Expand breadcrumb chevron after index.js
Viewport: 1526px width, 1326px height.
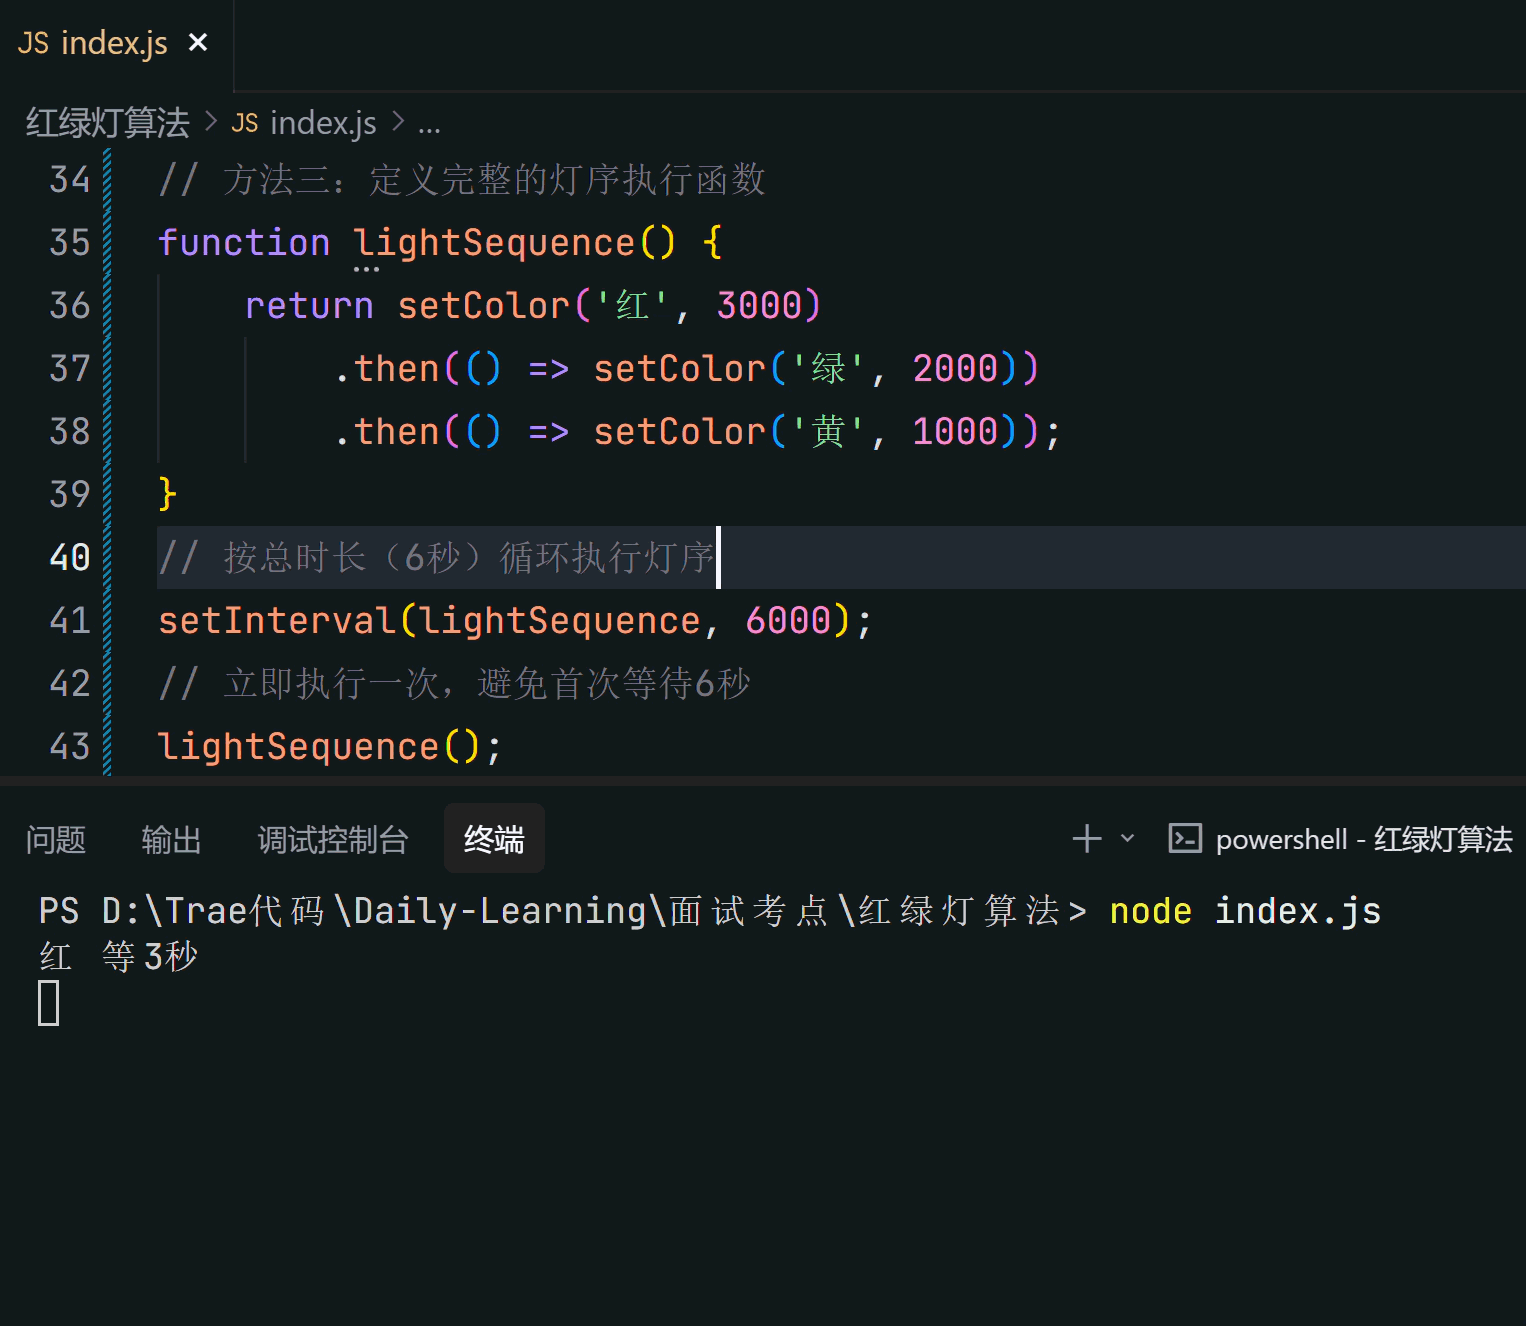398,122
